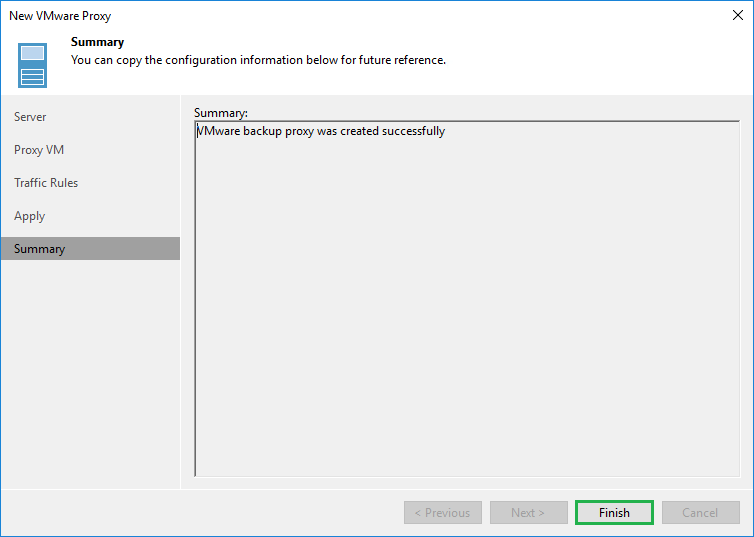Switch to the Apply step
Viewport: 754px width, 537px height.
[x=29, y=216]
